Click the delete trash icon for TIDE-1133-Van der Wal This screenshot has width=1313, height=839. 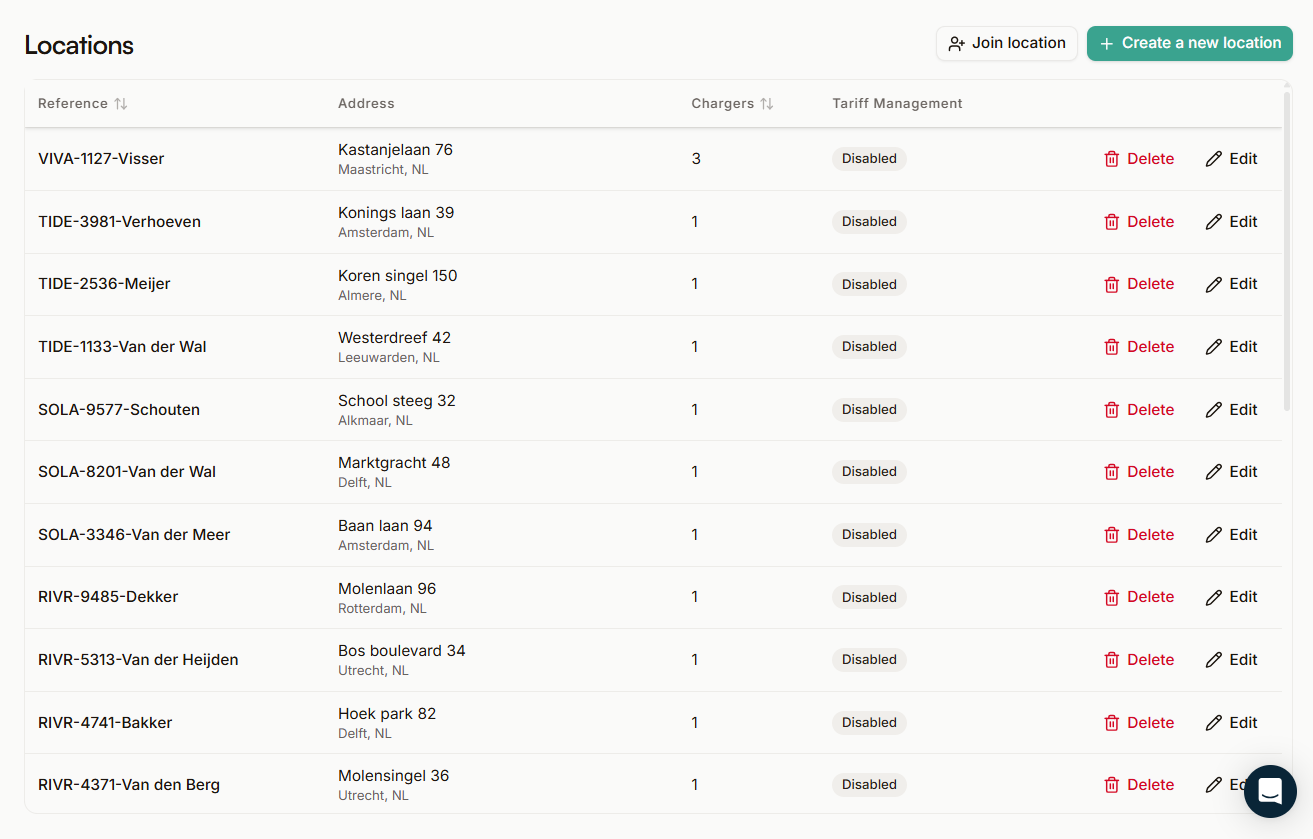point(1111,346)
